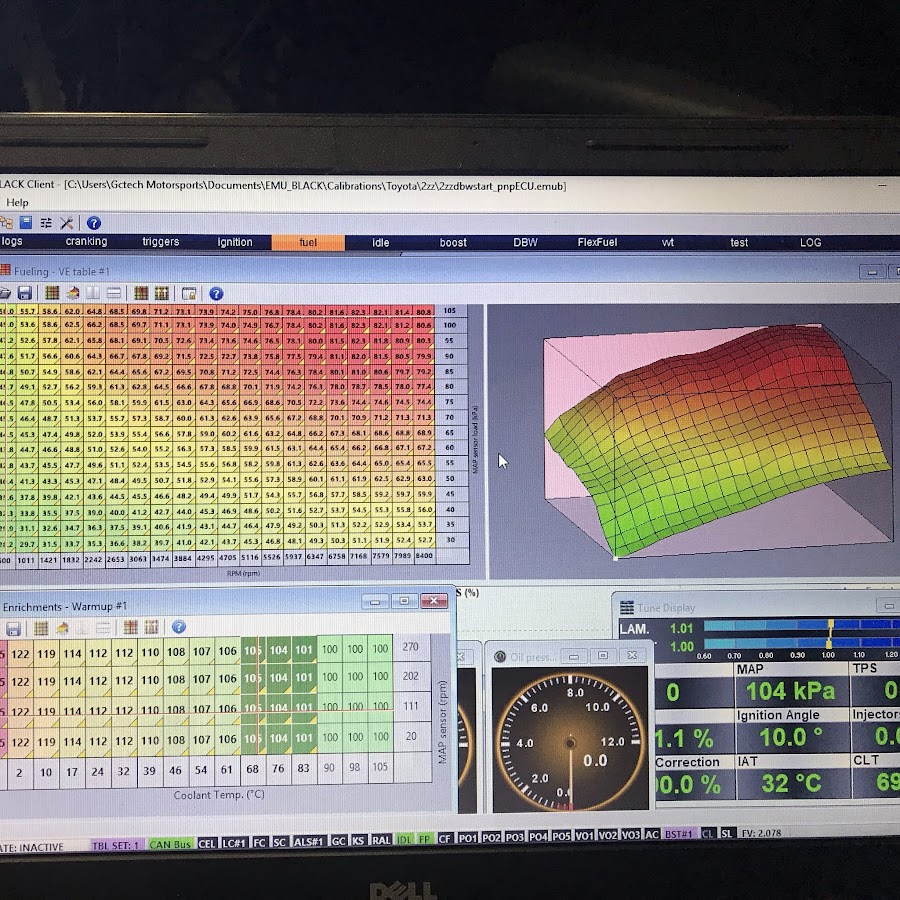Open the LOG tab
Screen dimensions: 900x900
click(x=810, y=243)
